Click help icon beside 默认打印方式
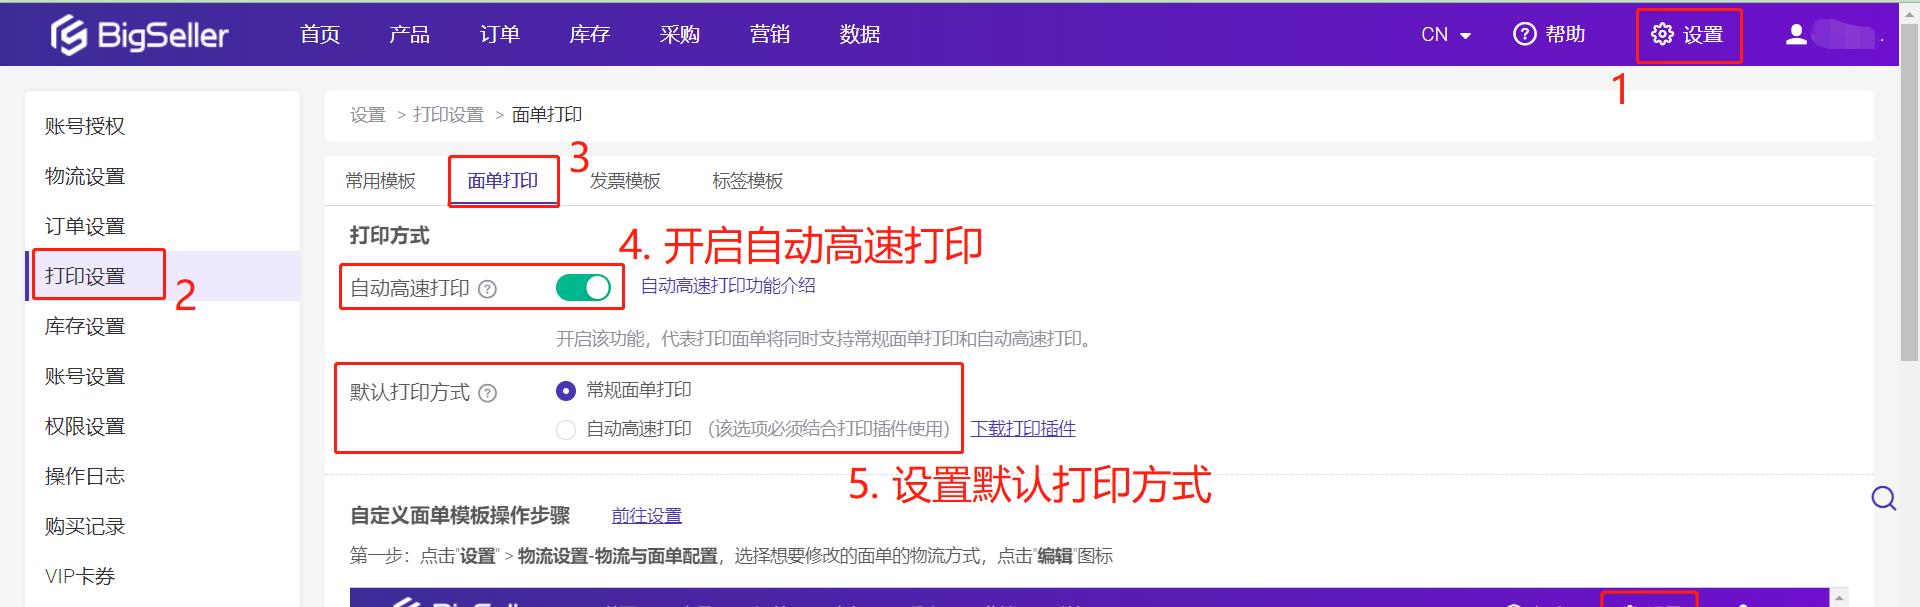 coord(487,393)
